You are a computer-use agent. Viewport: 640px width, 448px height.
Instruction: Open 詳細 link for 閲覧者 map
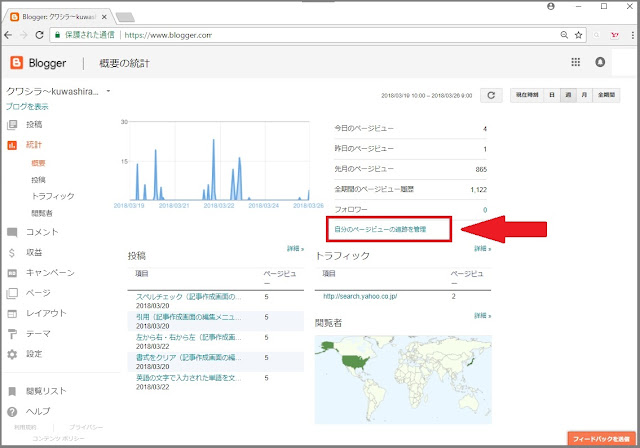(x=482, y=316)
